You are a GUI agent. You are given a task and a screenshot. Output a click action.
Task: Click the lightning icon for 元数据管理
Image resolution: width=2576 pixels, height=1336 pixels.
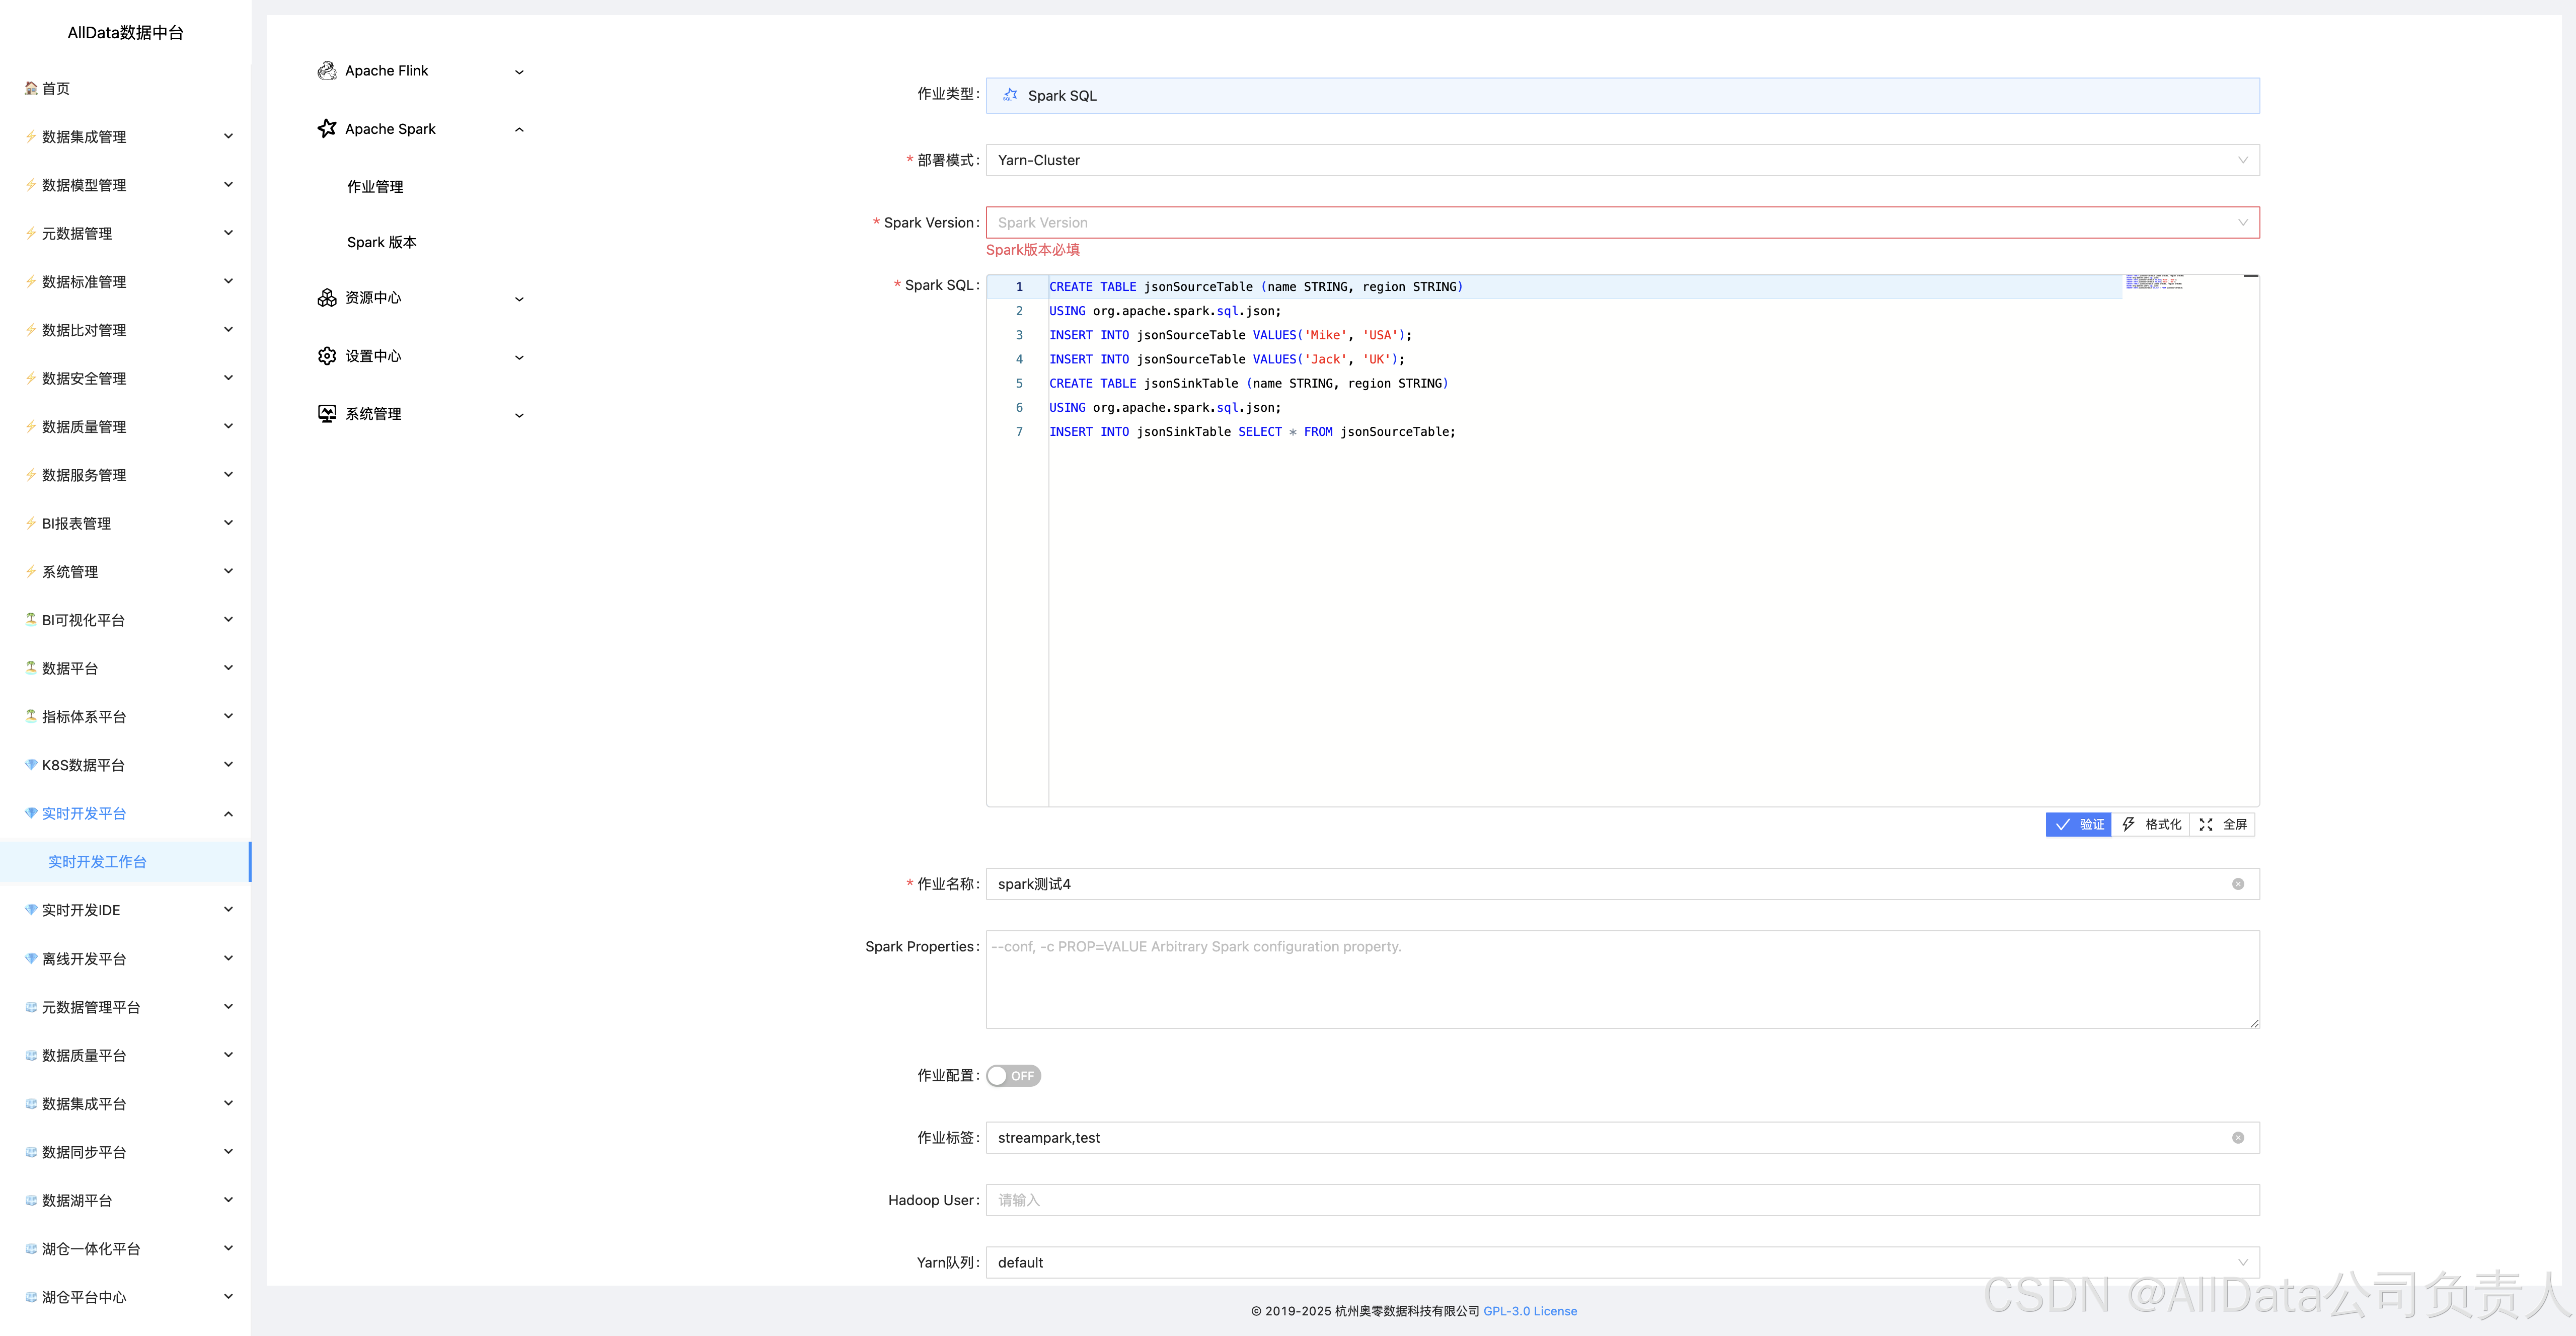point(31,233)
